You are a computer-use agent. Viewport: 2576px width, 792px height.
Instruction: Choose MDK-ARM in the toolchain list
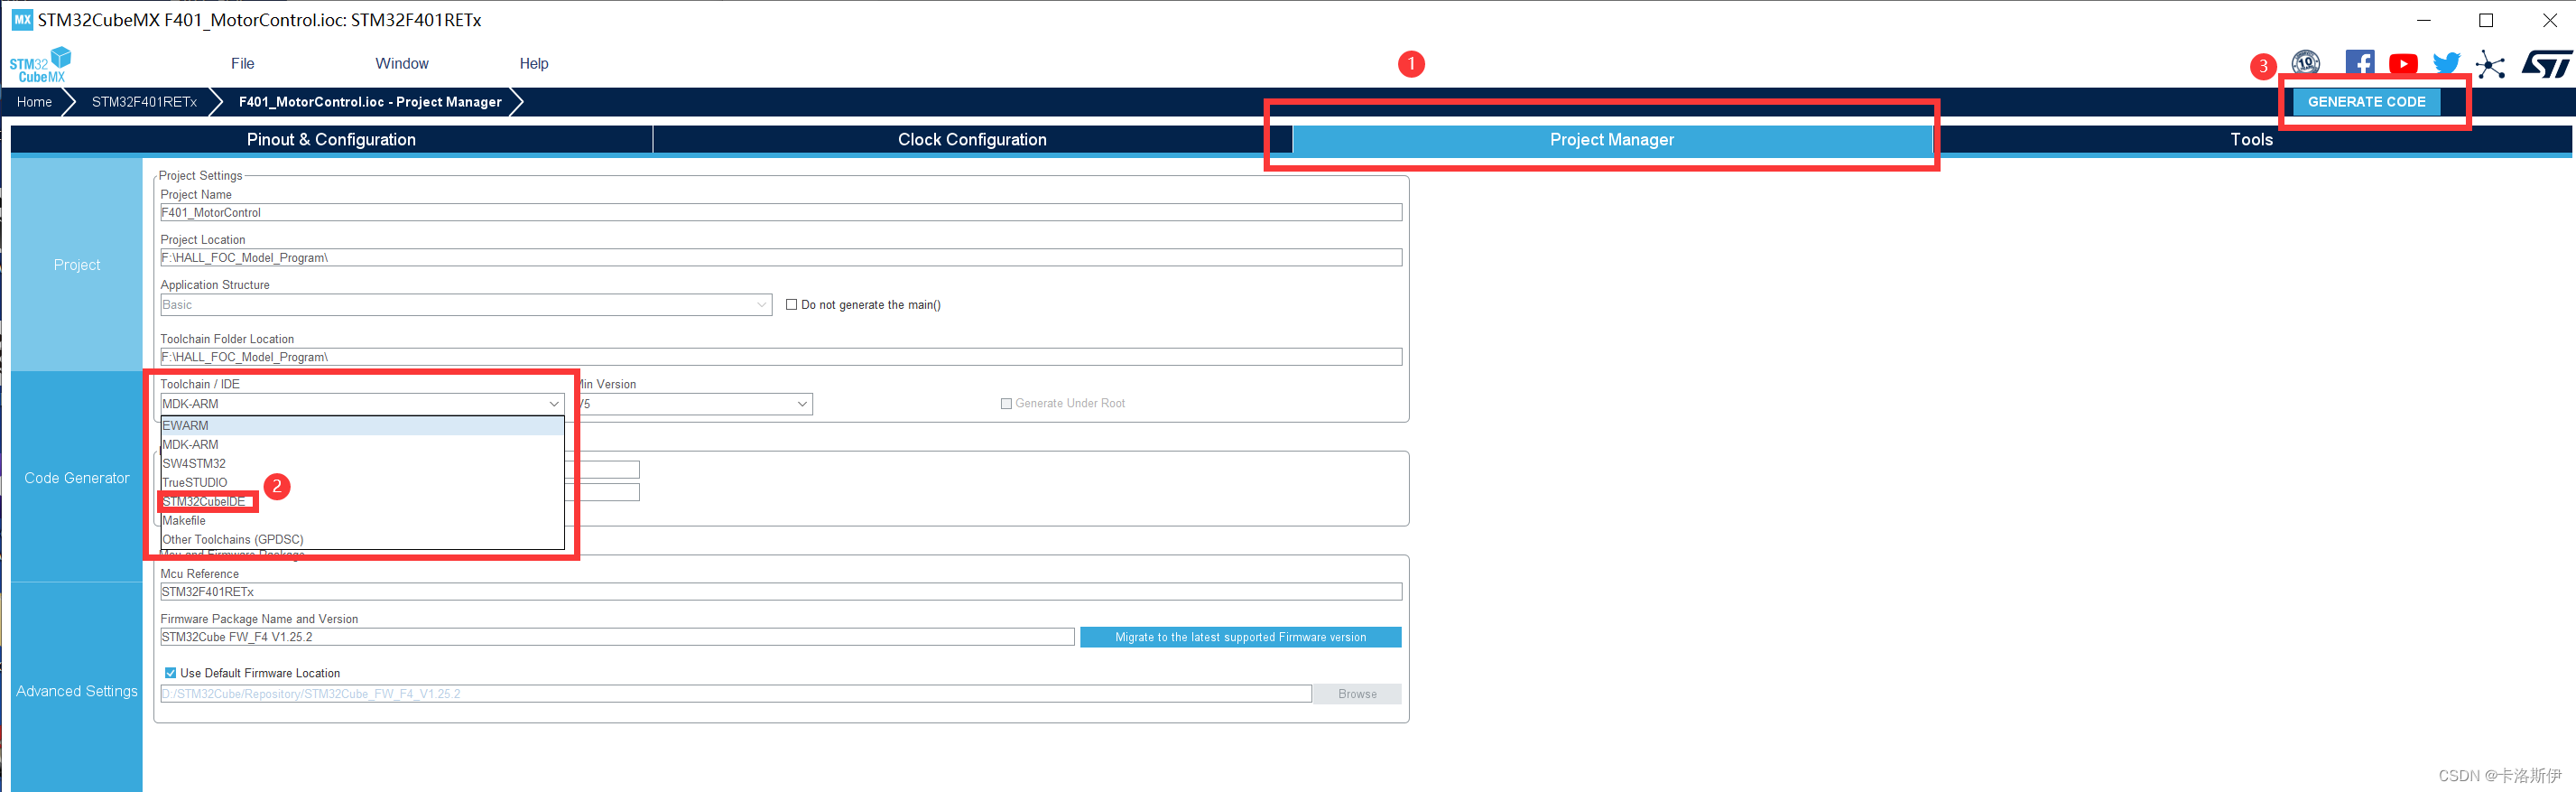coord(362,445)
